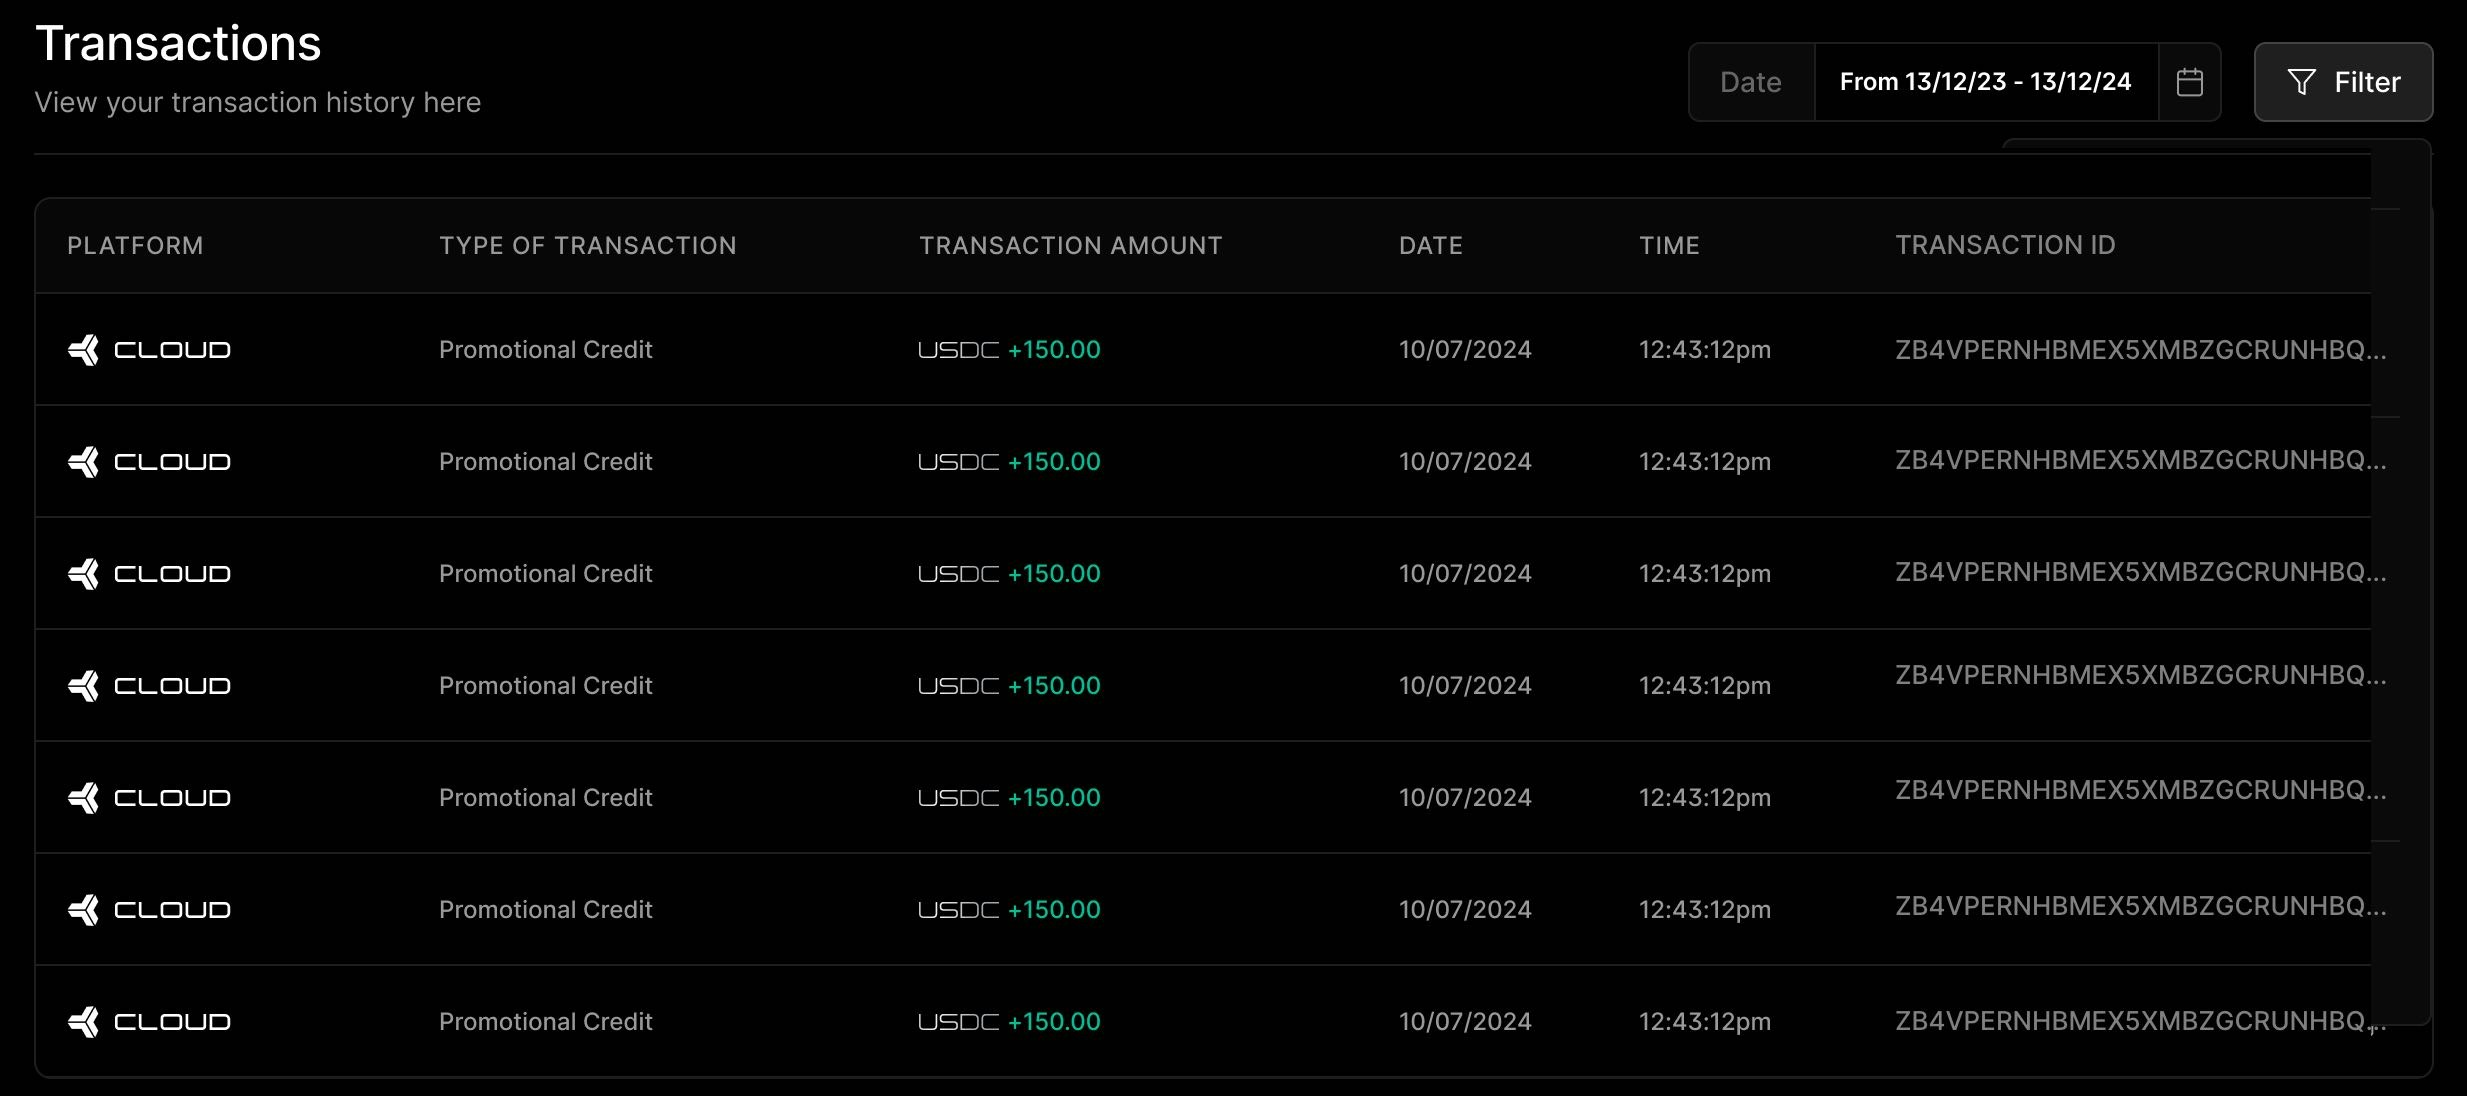Click the Cloud logo in the third row
This screenshot has height=1096, width=2467.
(149, 574)
